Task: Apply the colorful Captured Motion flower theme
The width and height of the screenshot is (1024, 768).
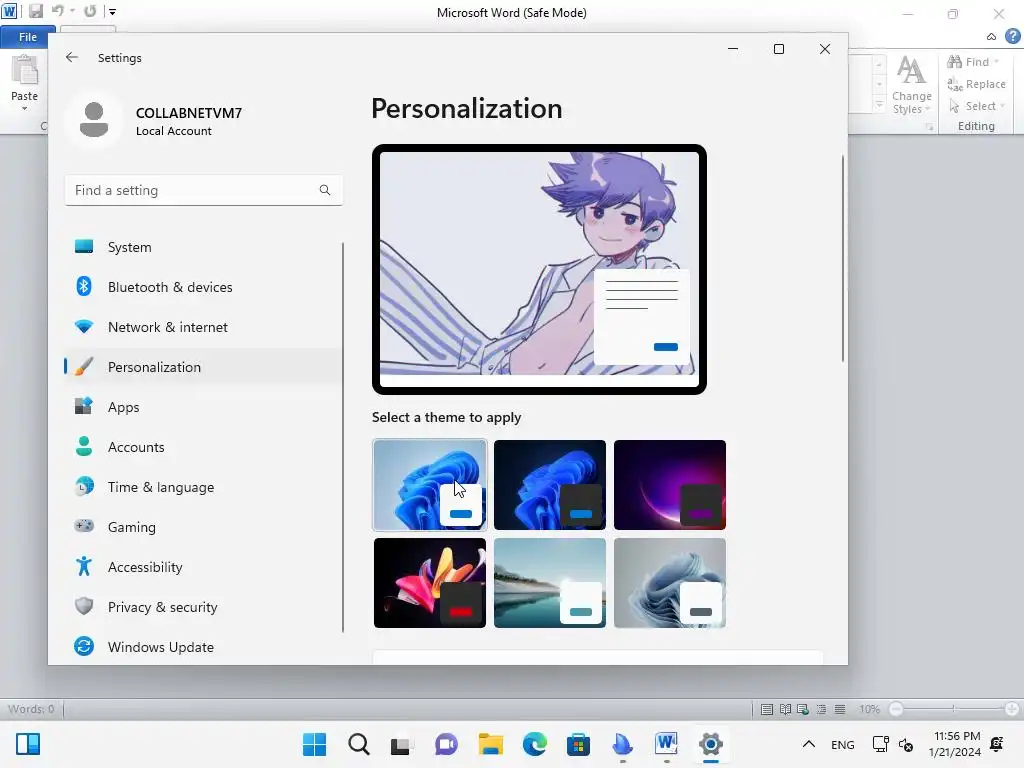Action: tap(430, 583)
